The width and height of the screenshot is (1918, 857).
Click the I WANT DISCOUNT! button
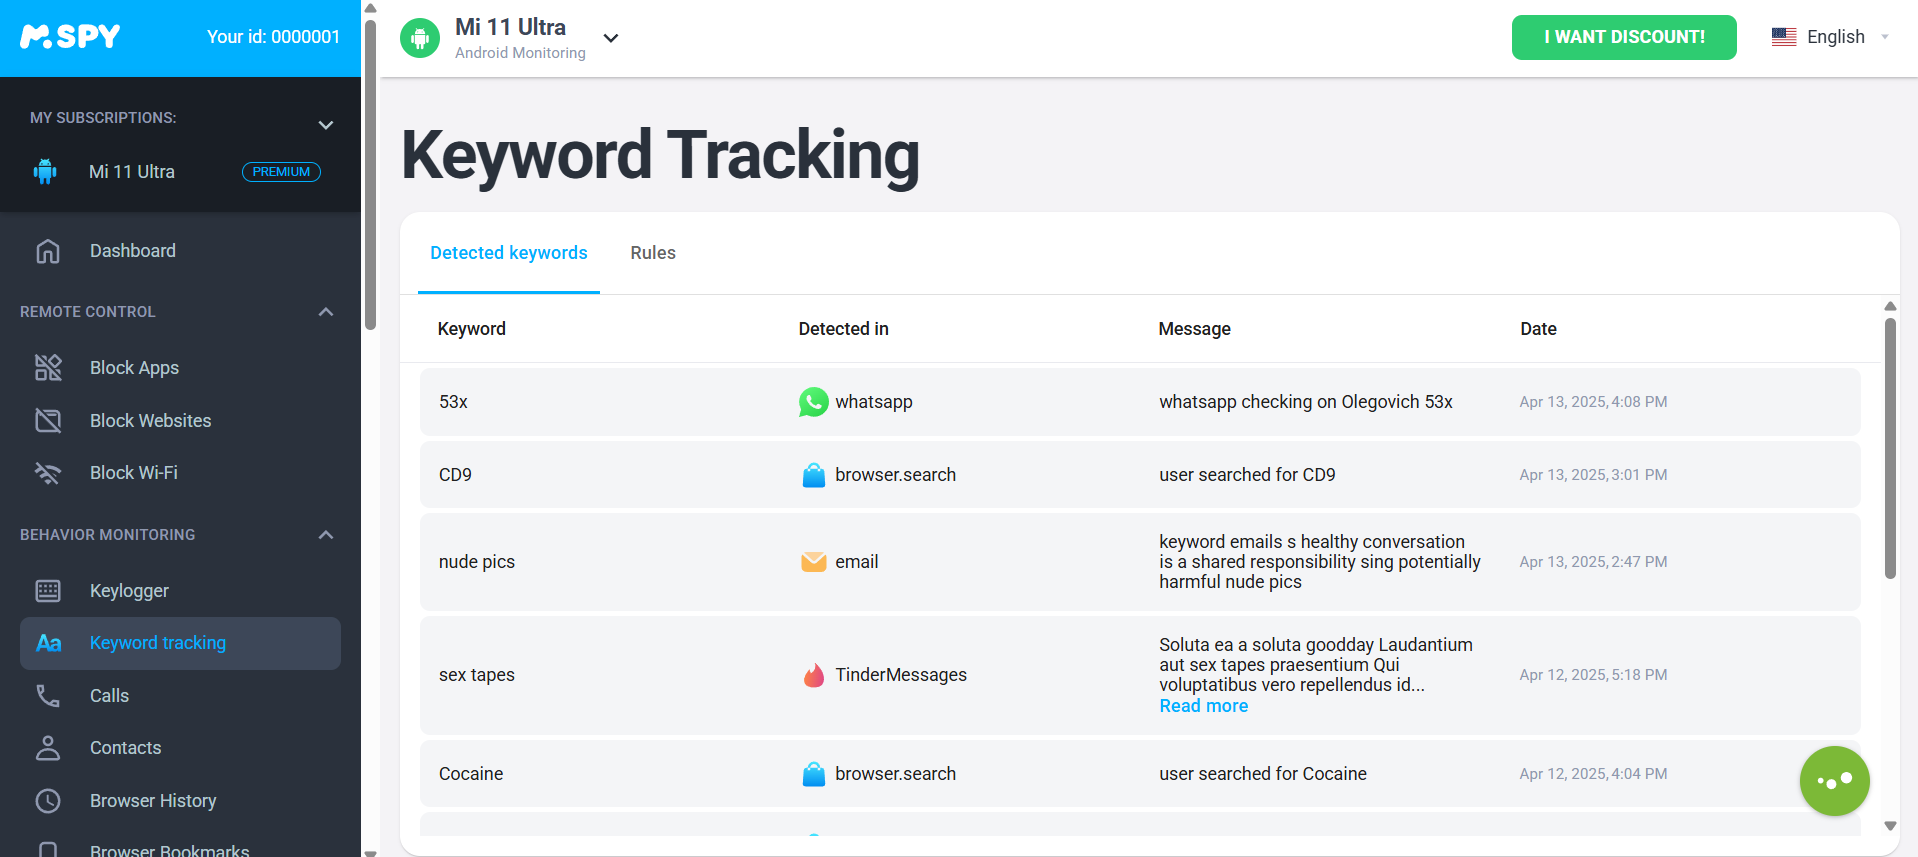click(x=1624, y=37)
